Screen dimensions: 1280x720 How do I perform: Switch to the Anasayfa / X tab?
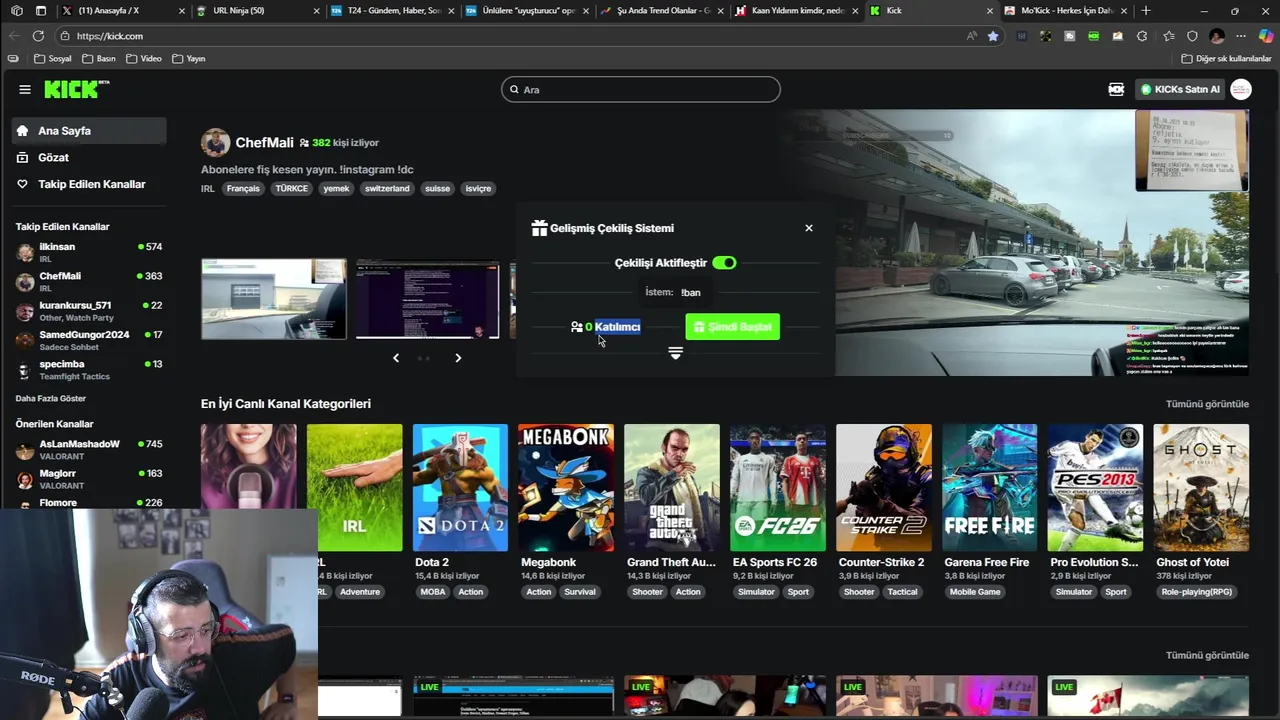pos(121,11)
